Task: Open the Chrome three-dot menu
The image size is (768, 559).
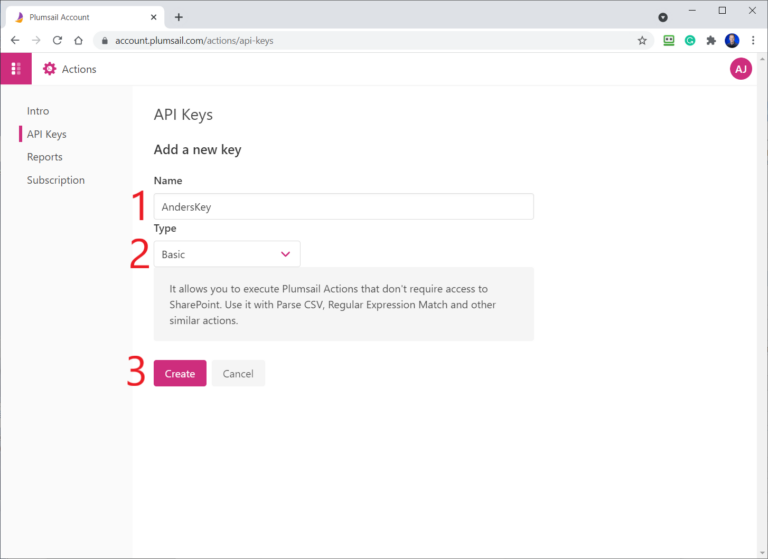Action: 753,41
